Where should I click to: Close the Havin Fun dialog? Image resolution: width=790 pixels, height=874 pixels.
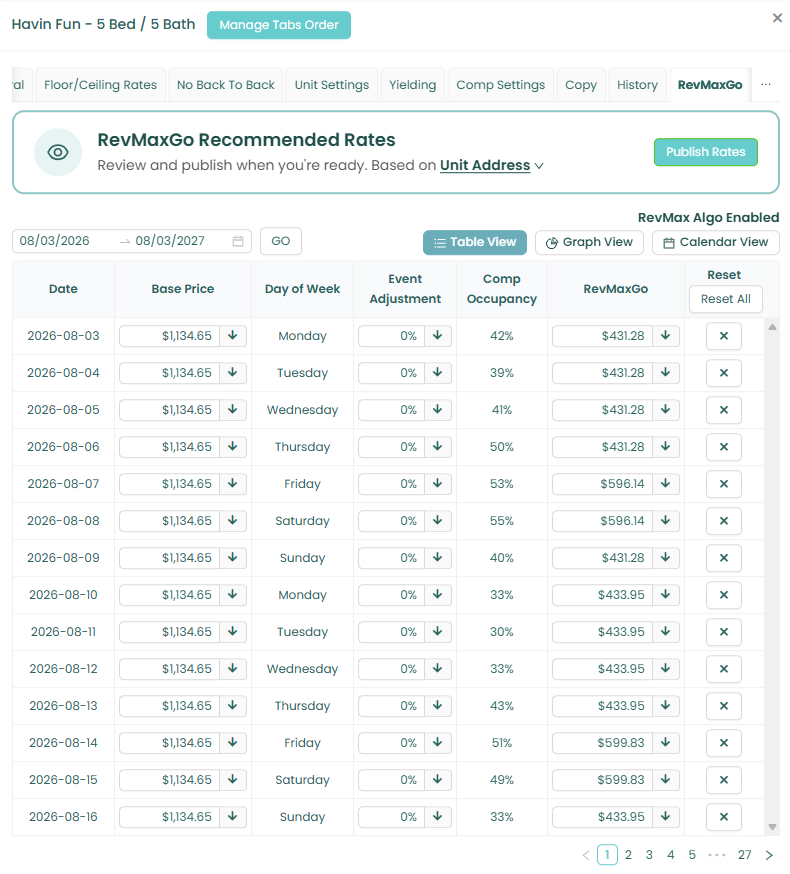click(777, 18)
